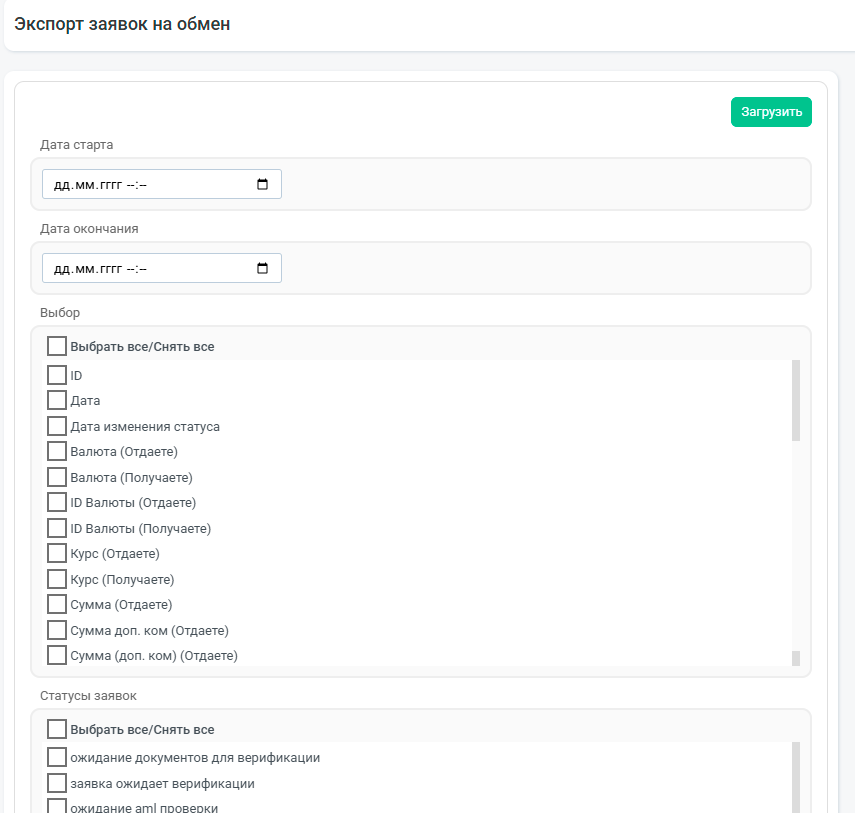This screenshot has height=813, width=855.
Task: Click the Загрузить button
Action: point(771,112)
